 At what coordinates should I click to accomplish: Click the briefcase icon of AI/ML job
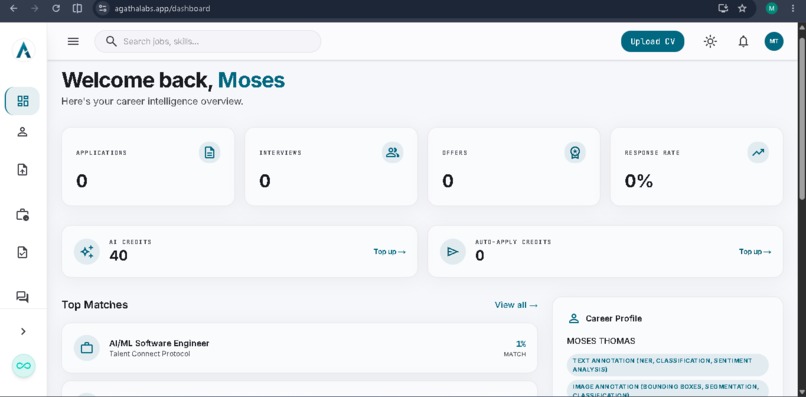click(x=87, y=348)
